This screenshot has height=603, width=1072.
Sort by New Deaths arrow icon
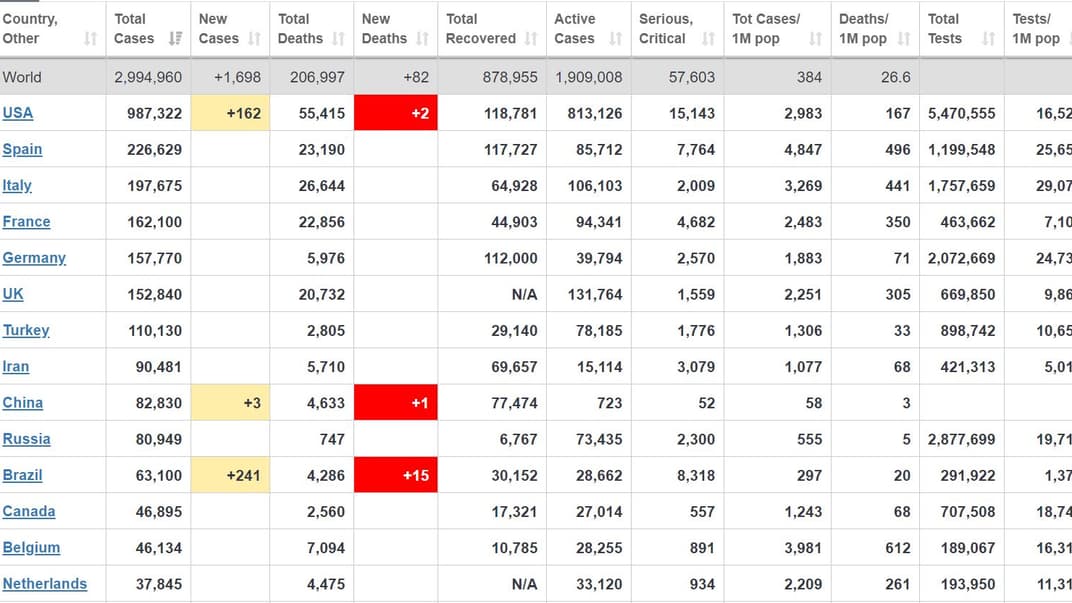(422, 39)
